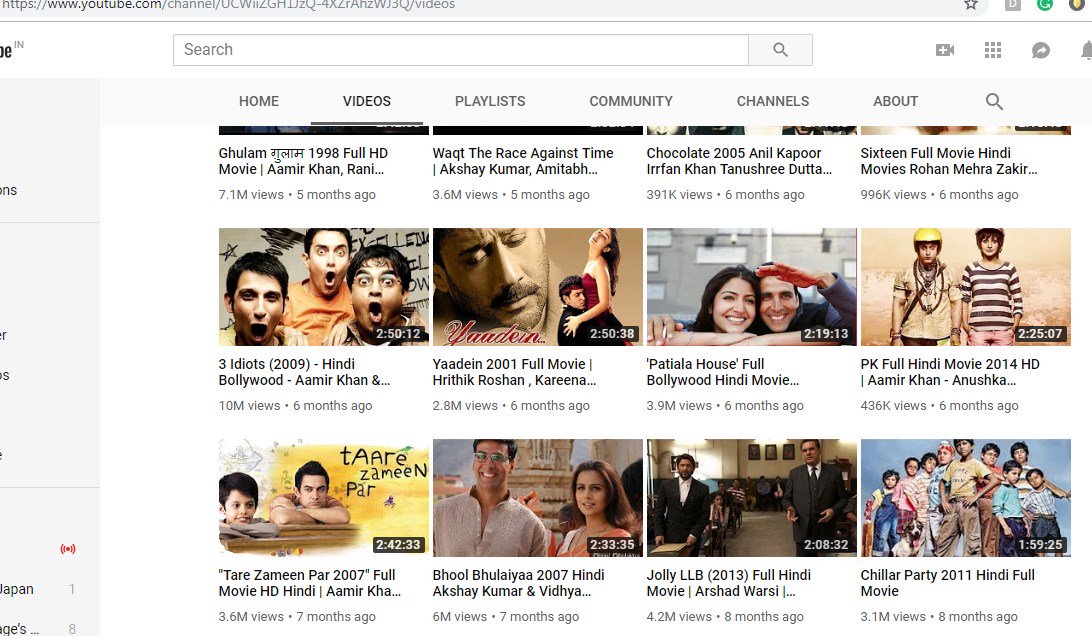The image size is (1092, 636).
Task: Click title 'Chillar Party 2011 Hindi Full Movie'
Action: [947, 583]
